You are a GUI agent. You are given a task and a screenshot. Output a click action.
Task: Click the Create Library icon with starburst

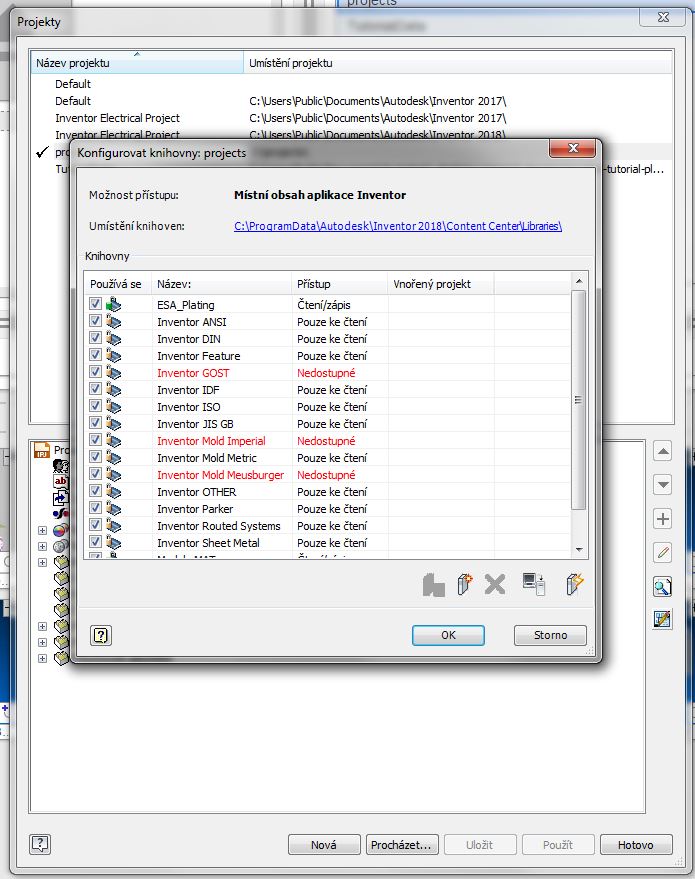pos(465,584)
